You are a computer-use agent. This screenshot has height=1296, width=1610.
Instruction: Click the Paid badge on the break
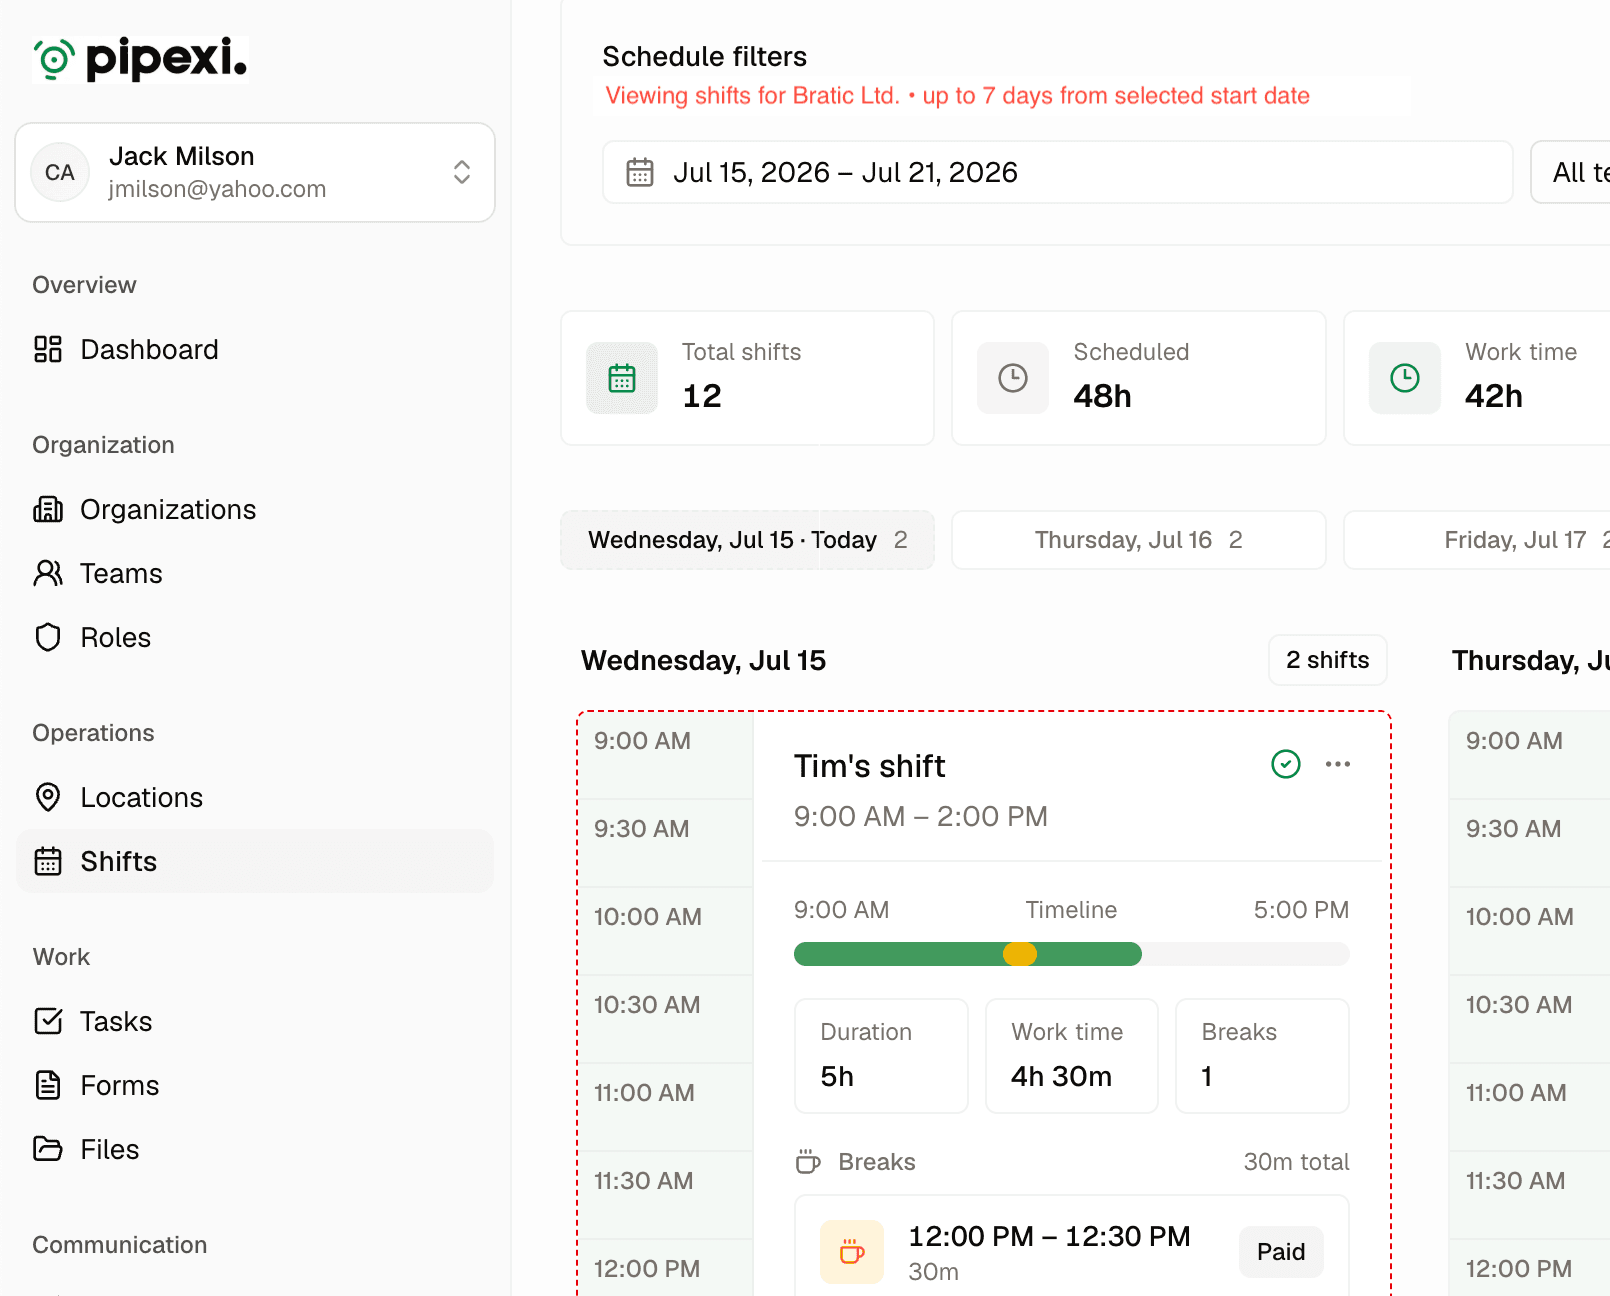[1281, 1252]
